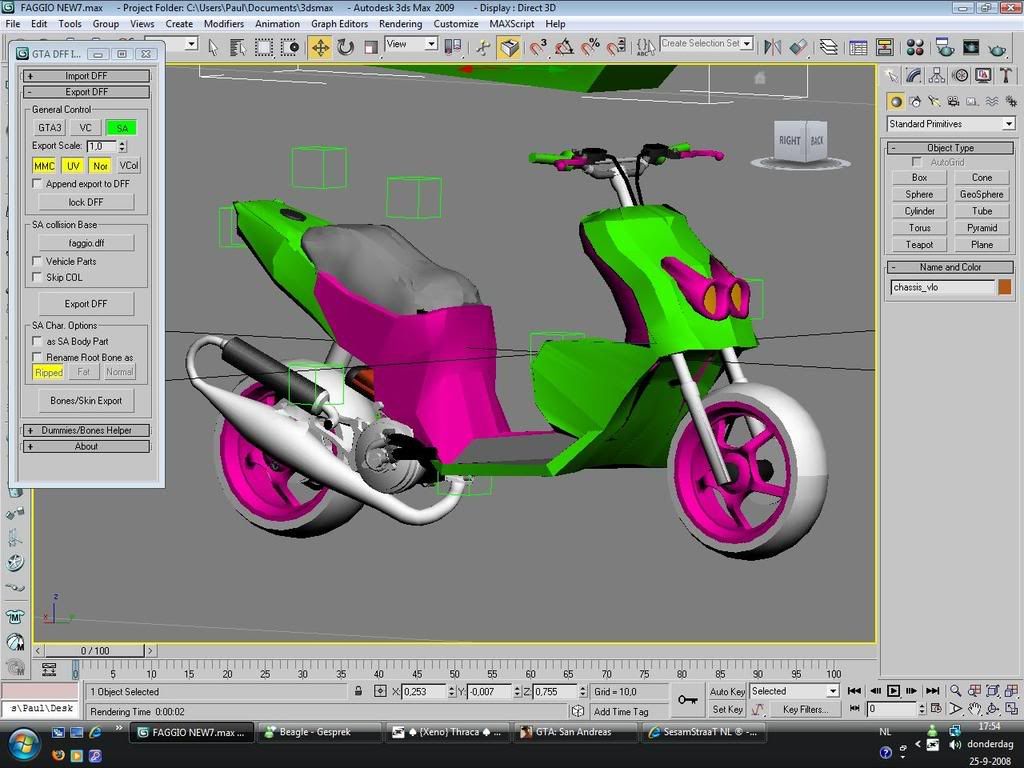Open the Curve Editor
The height and width of the screenshot is (768, 1024).
pyautogui.click(x=858, y=47)
